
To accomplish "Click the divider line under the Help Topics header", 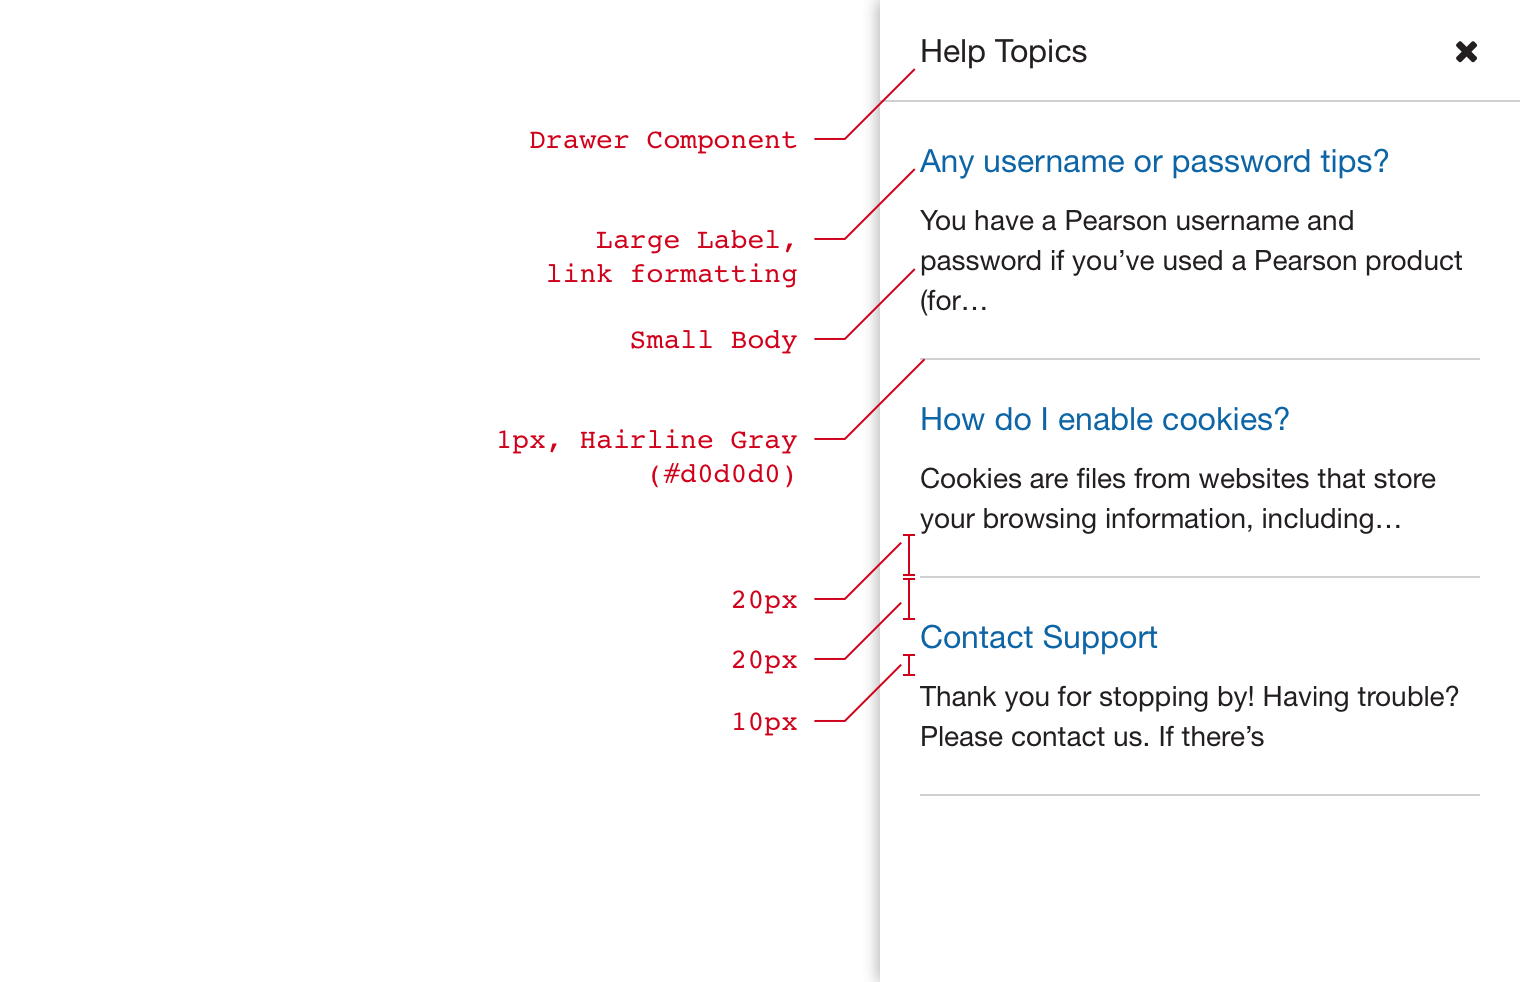I will pos(1200,101).
